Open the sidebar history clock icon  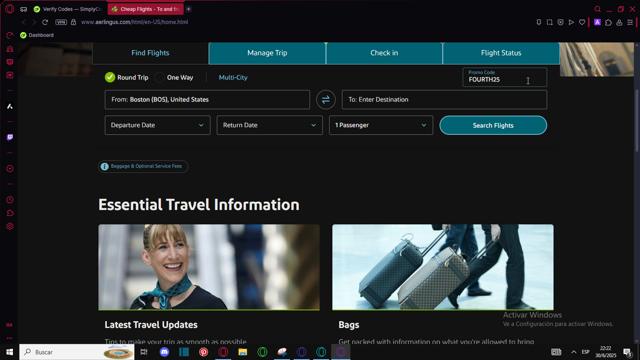[x=10, y=200]
